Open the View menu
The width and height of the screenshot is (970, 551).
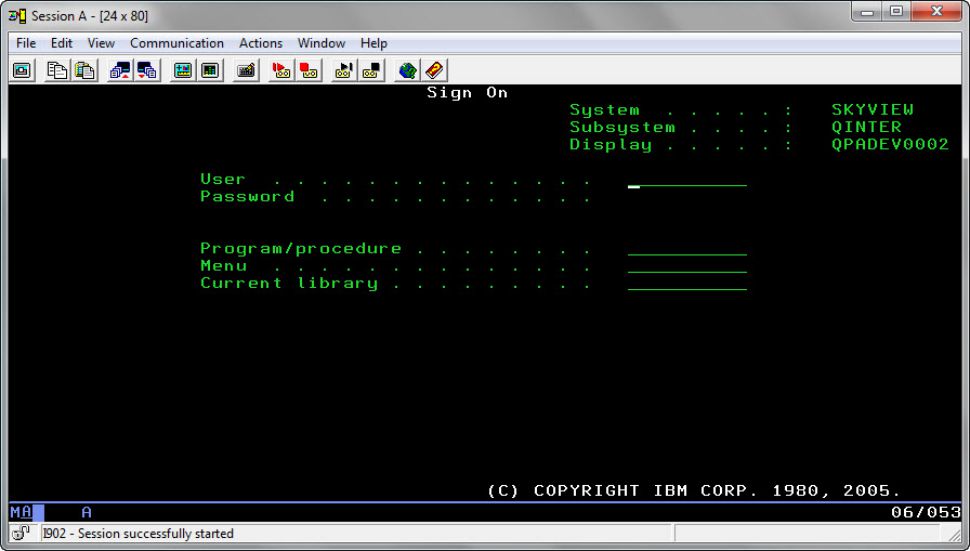point(101,43)
